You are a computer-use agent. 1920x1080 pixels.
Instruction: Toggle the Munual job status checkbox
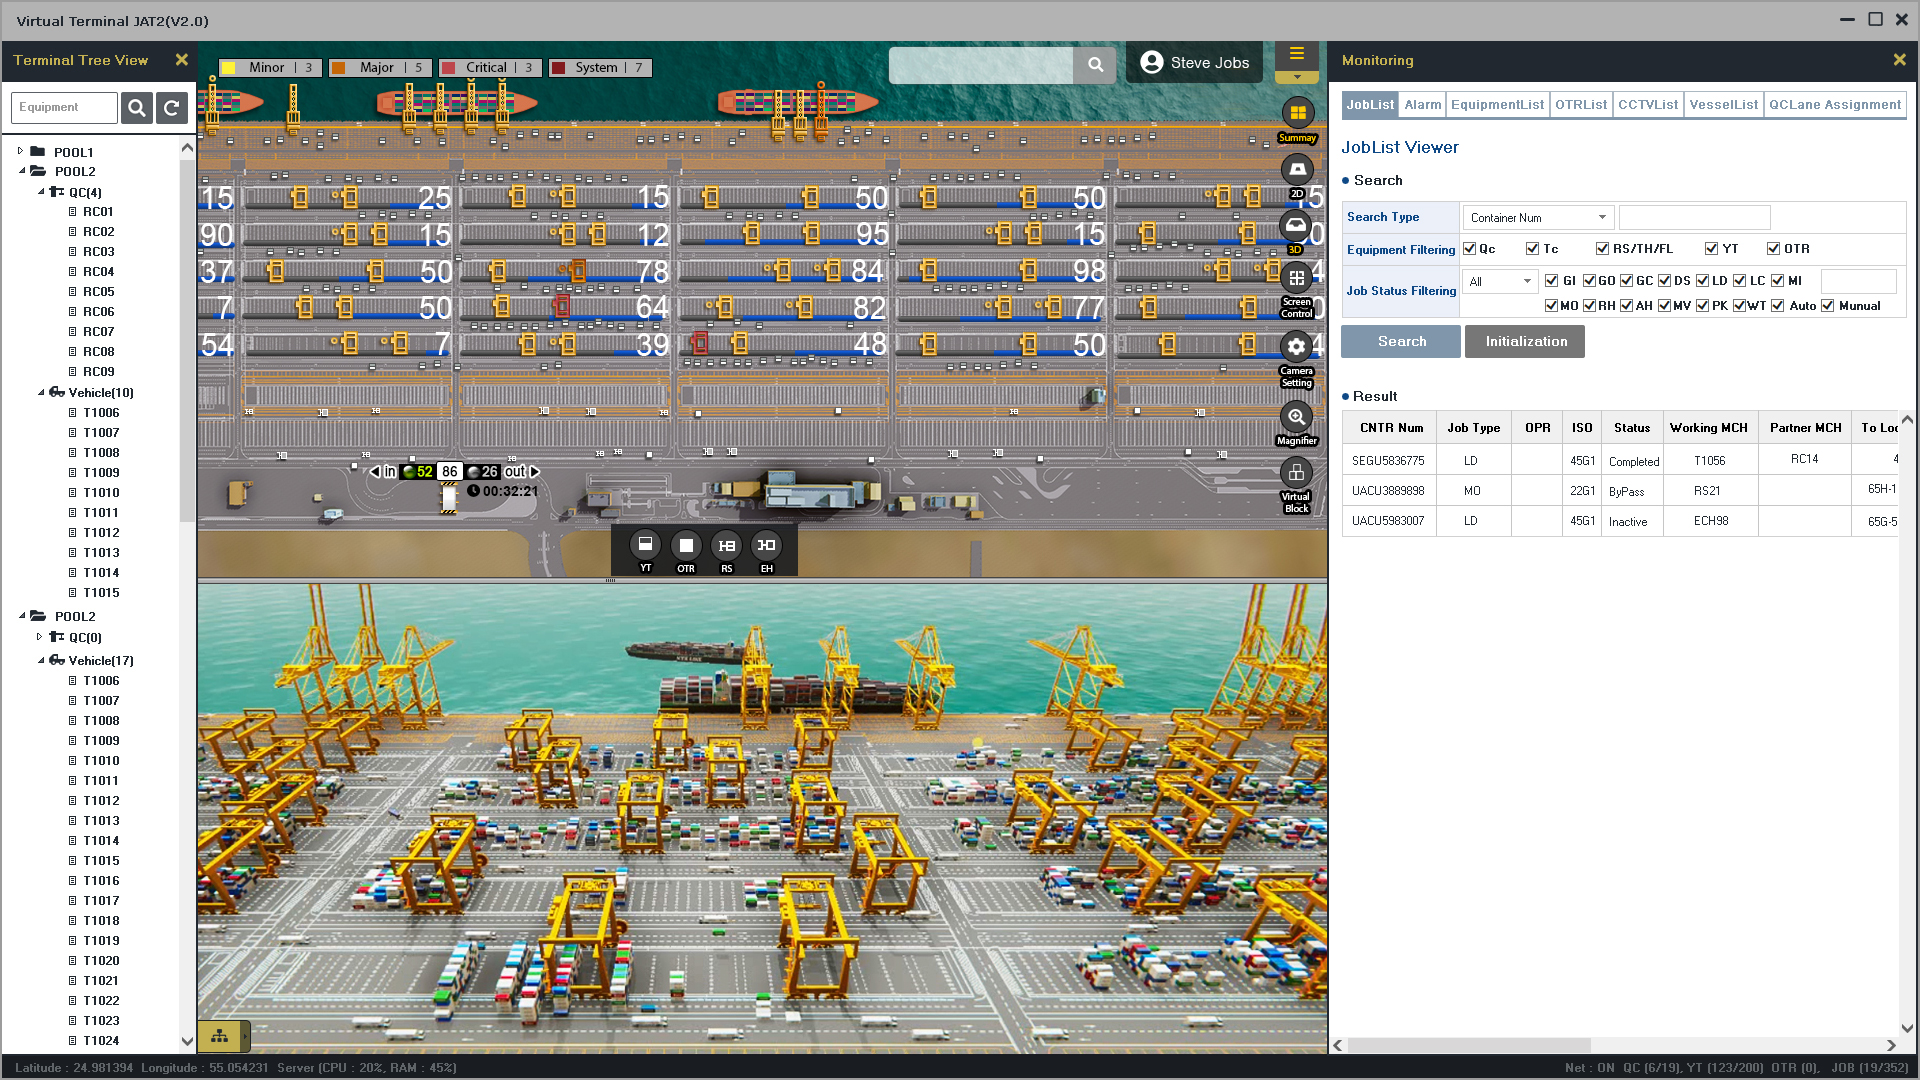point(1827,306)
